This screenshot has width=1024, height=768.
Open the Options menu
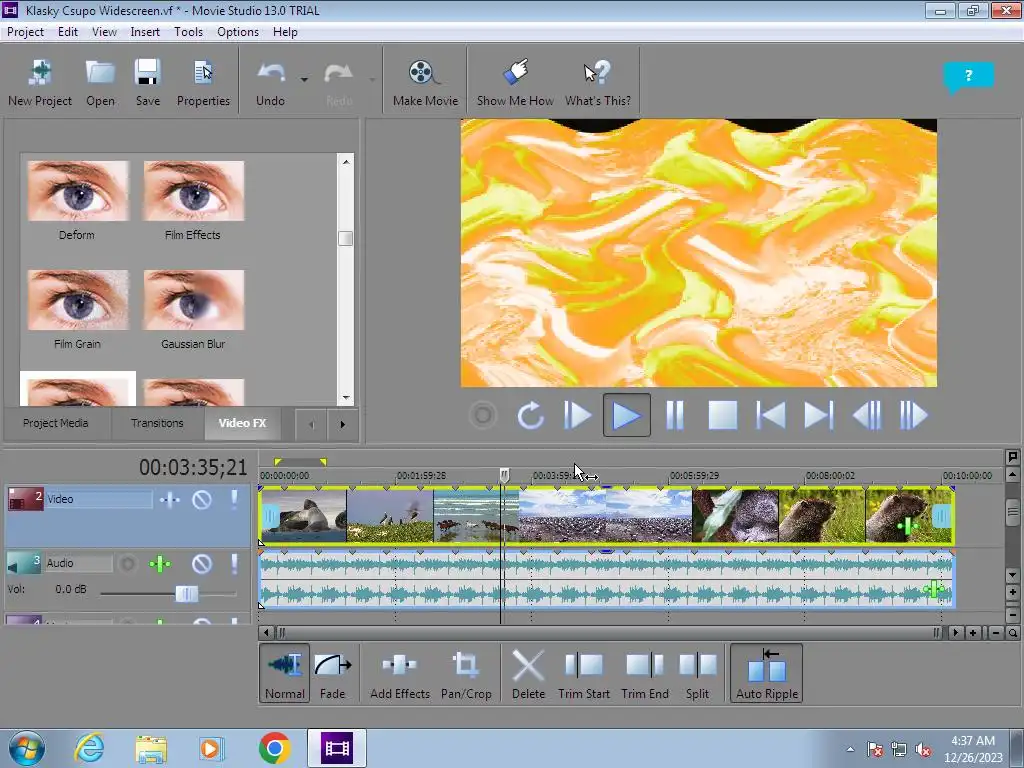238,32
